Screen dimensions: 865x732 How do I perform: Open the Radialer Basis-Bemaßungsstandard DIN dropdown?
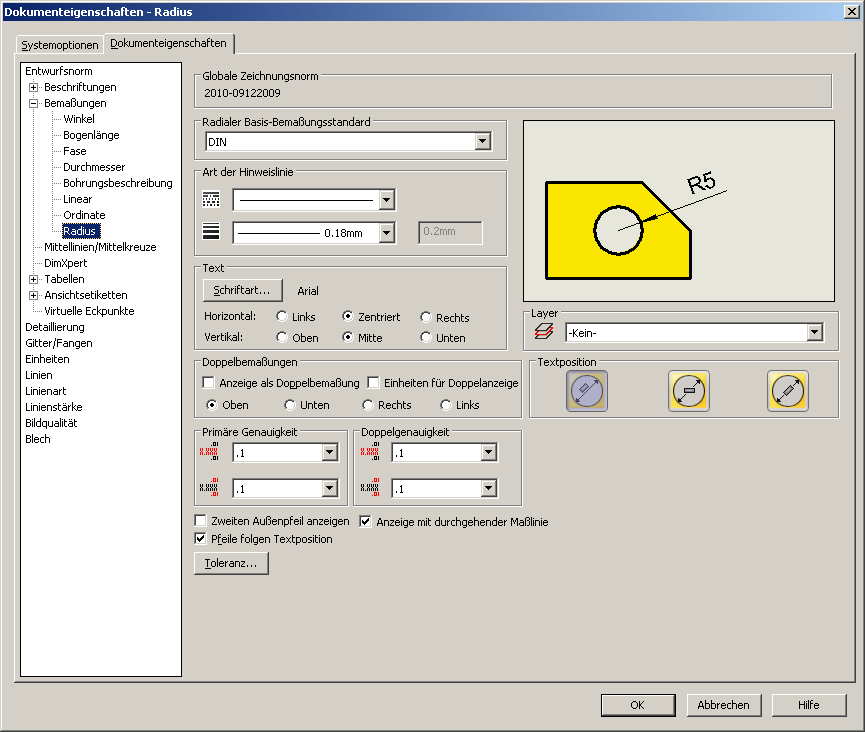[x=483, y=141]
